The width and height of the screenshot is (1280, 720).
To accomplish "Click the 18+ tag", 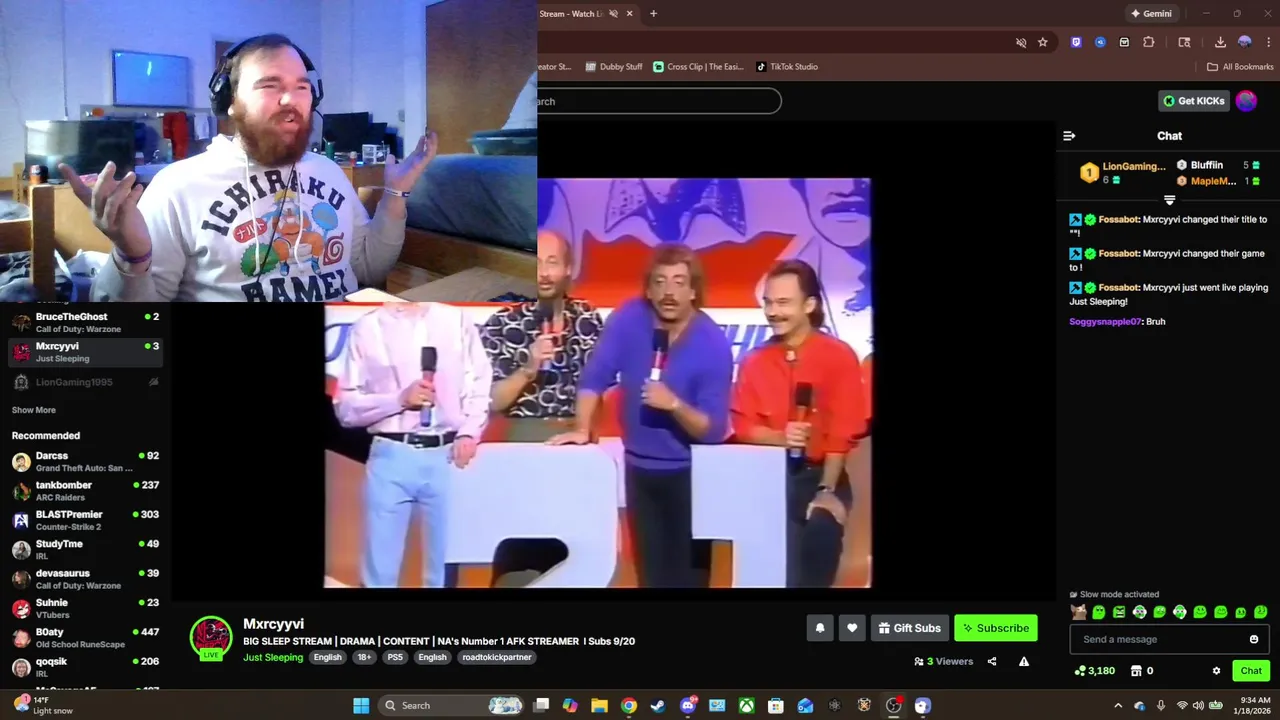I will tap(364, 657).
